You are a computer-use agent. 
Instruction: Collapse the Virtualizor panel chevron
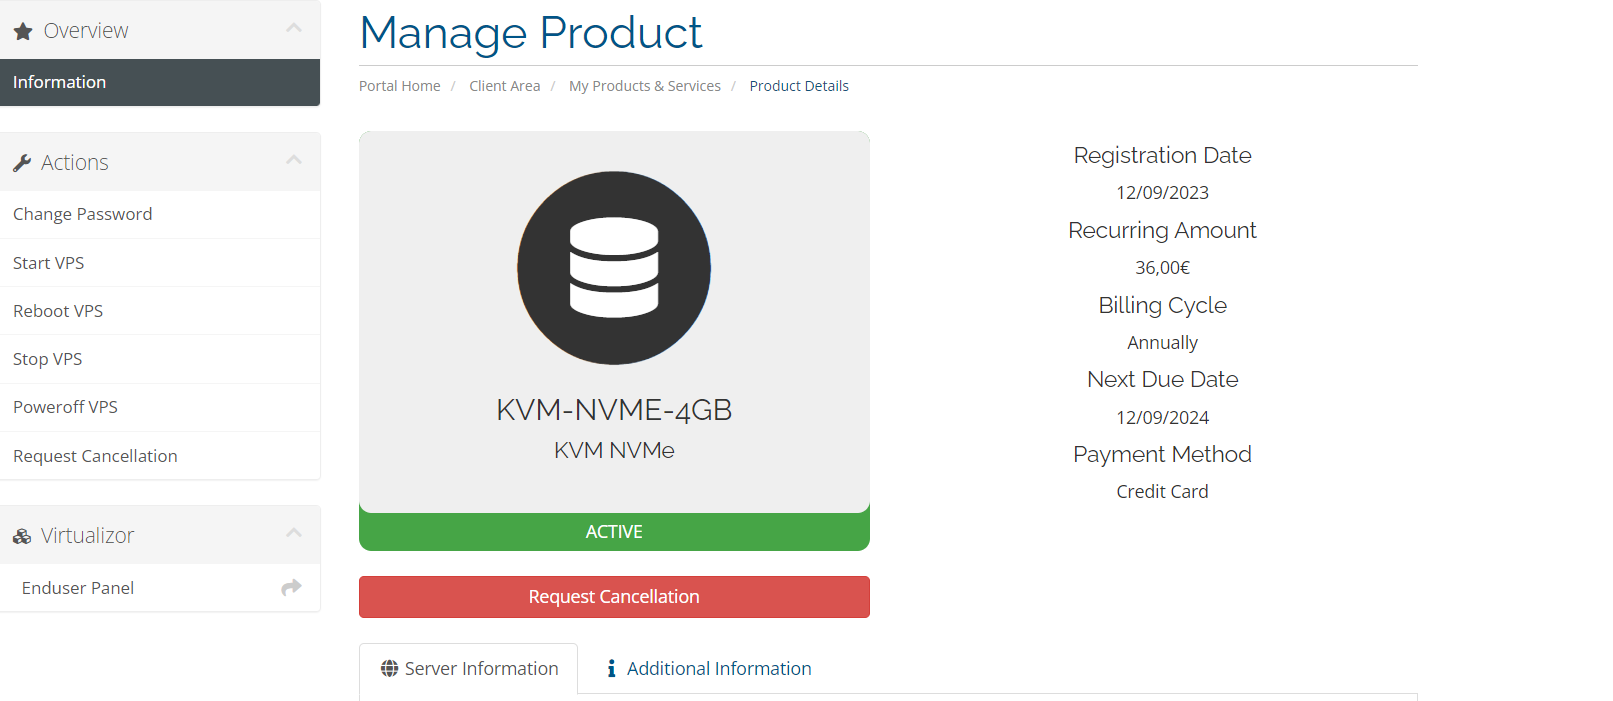tap(294, 533)
